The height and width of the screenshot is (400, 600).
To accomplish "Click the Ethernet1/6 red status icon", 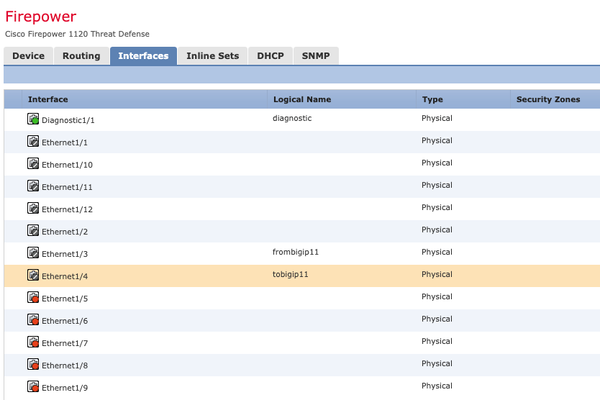I will pos(33,320).
